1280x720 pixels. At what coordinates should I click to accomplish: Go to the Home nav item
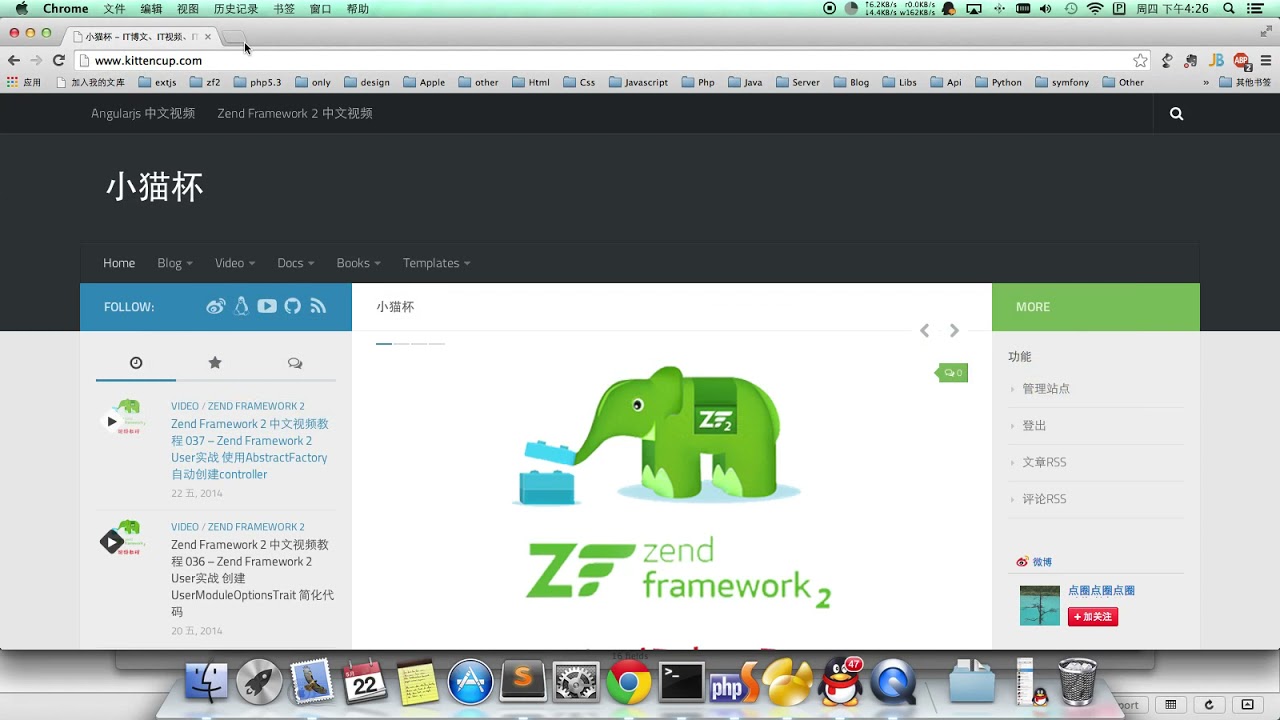[x=119, y=263]
